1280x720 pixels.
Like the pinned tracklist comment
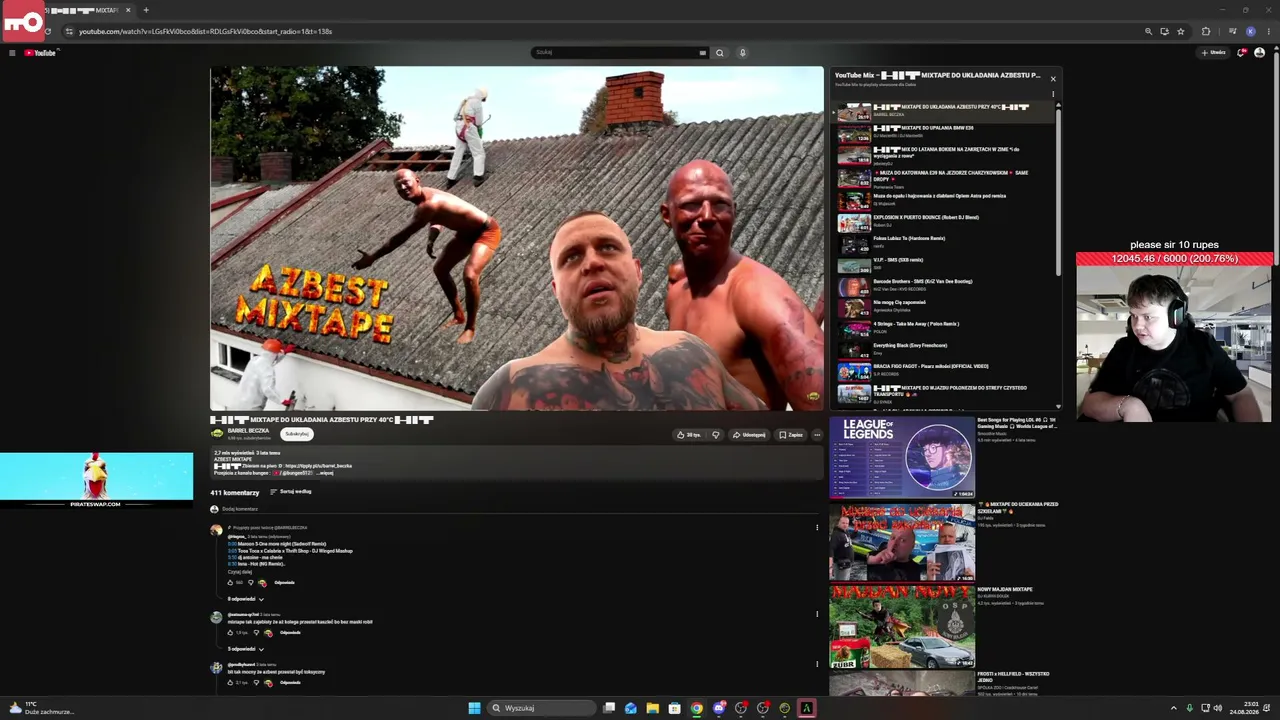coord(231,582)
